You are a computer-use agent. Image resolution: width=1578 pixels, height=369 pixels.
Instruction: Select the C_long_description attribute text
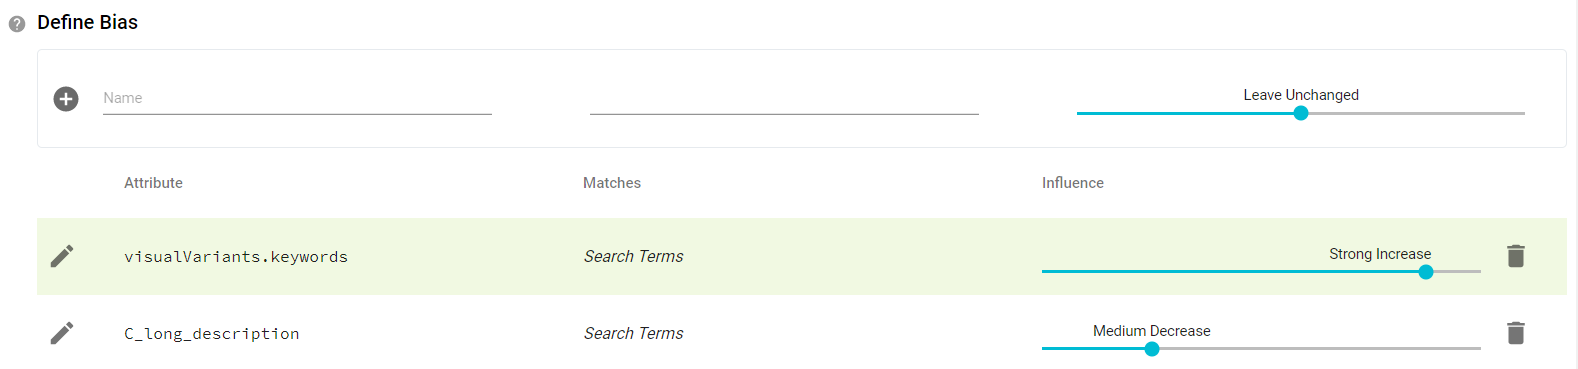click(x=212, y=334)
